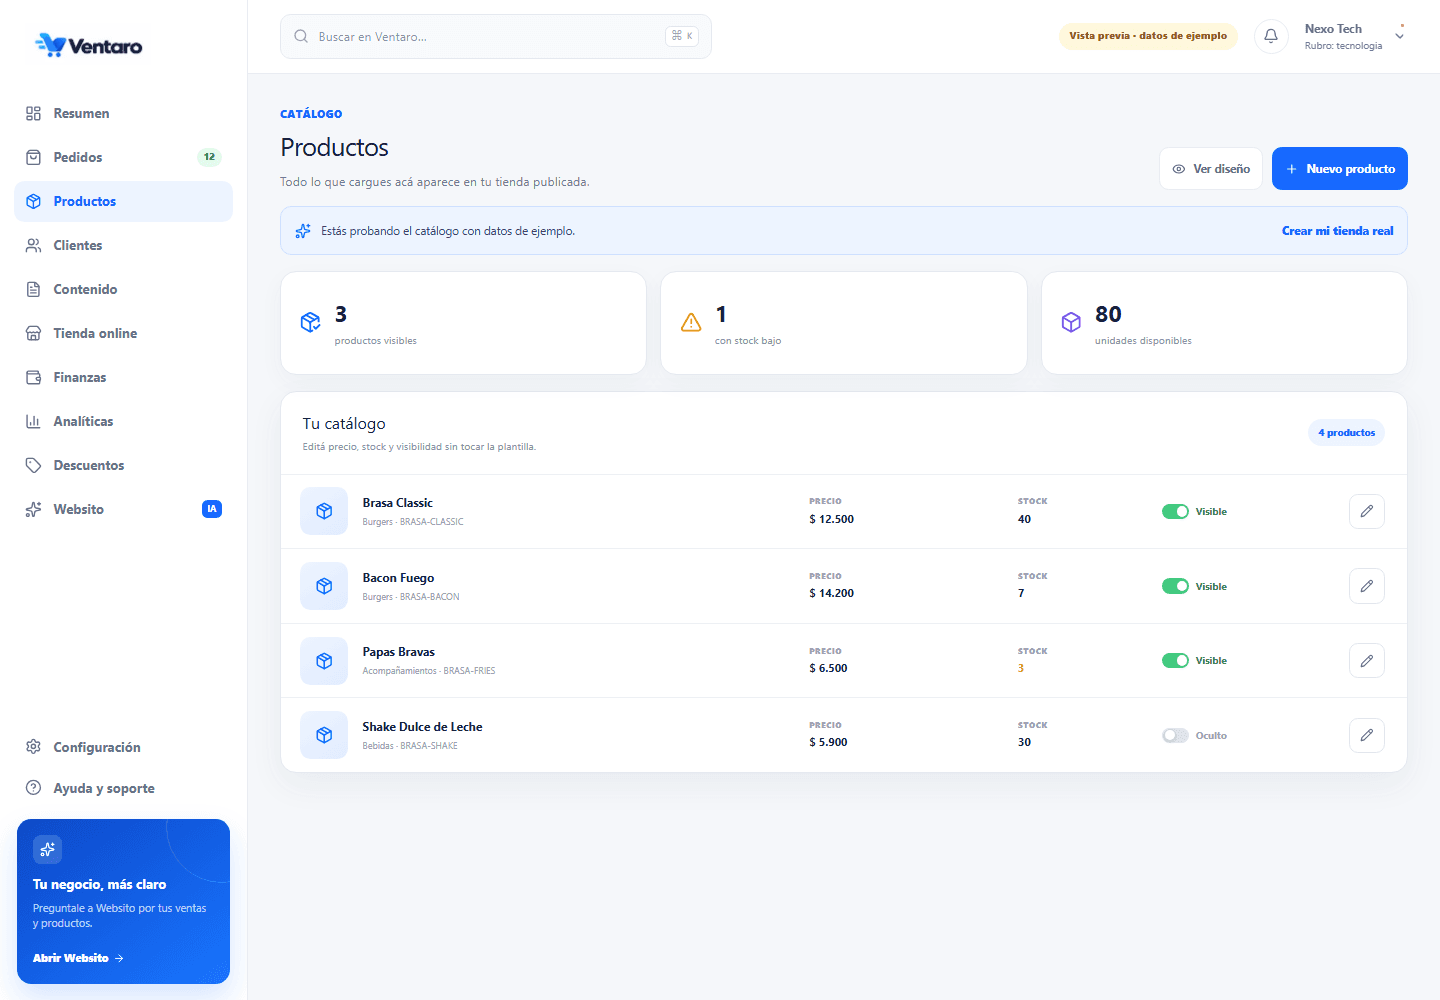The height and width of the screenshot is (1000, 1440).
Task: Edit Brasa Classic with the pencil icon
Action: tap(1366, 511)
